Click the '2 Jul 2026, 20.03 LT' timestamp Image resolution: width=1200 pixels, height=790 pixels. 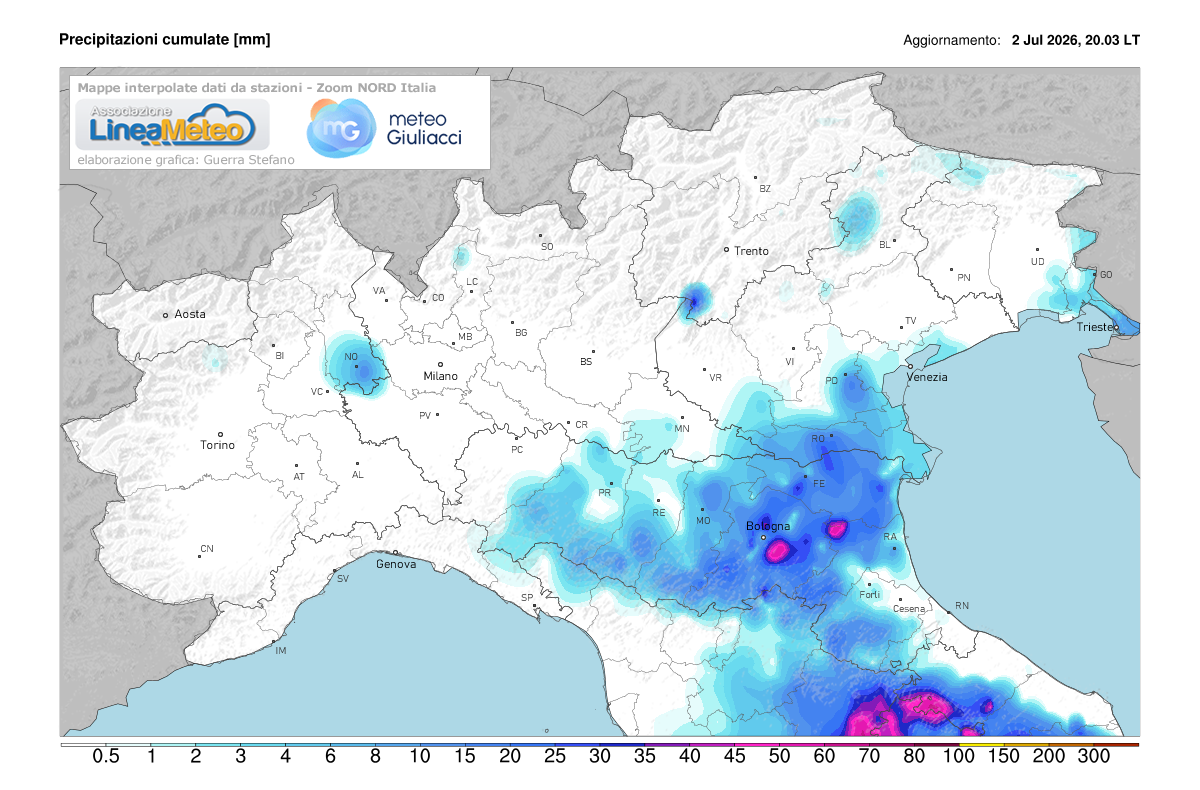pyautogui.click(x=1076, y=41)
